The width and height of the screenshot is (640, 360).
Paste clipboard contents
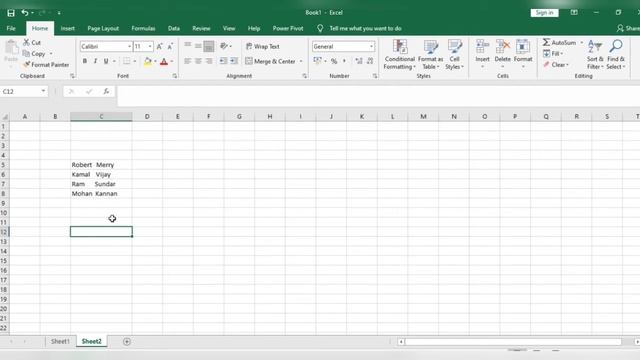11,52
